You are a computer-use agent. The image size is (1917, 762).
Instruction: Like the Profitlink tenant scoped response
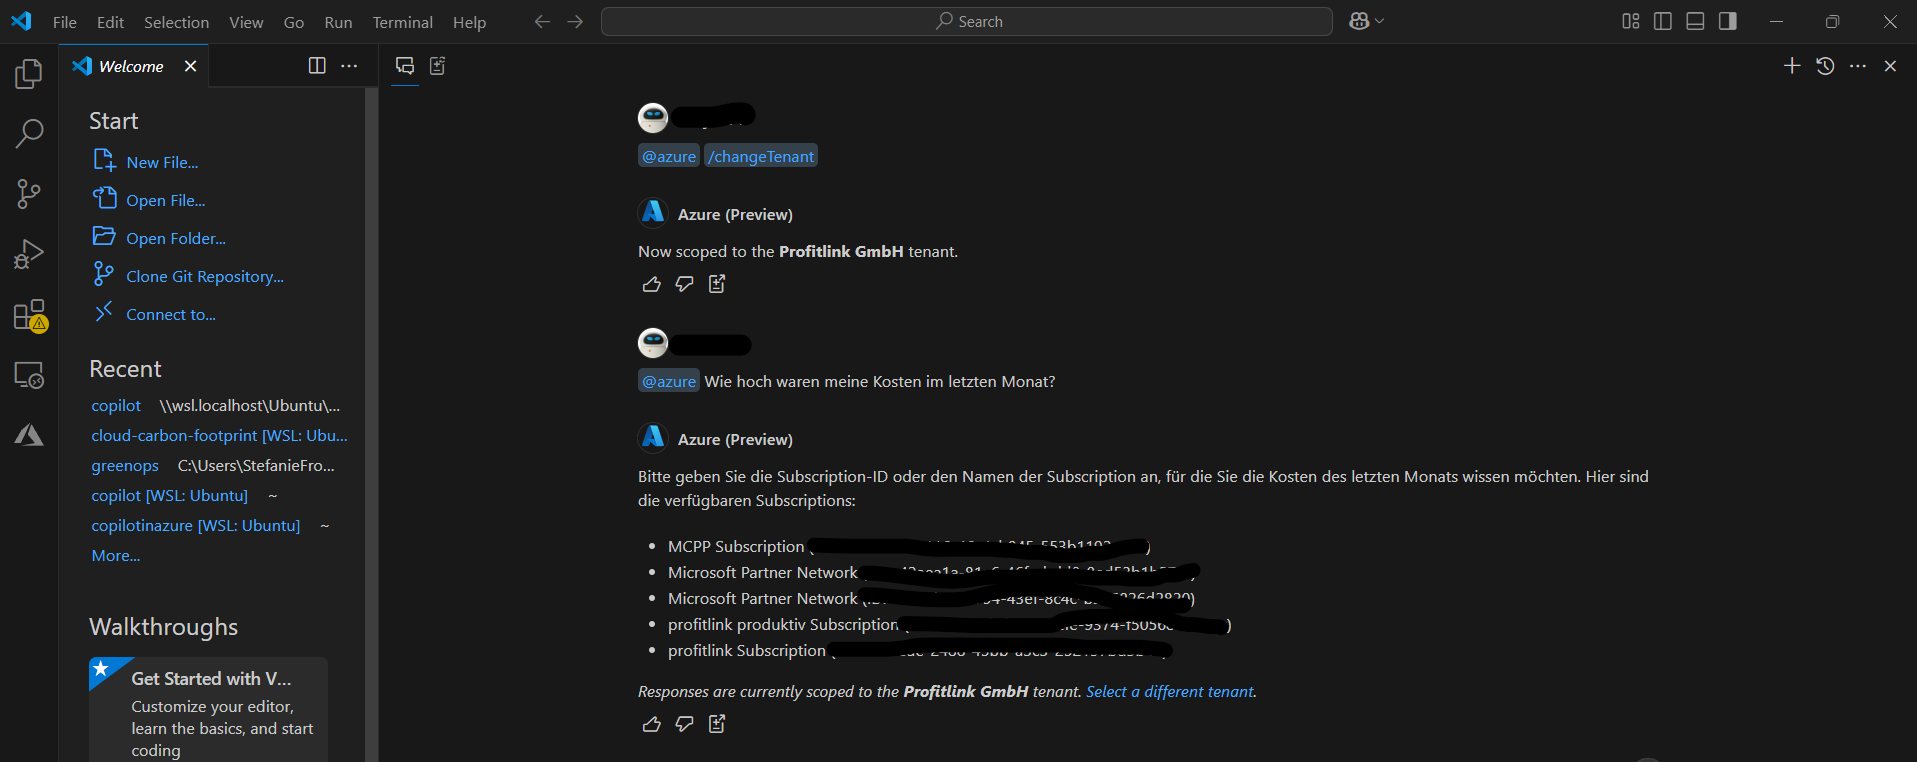(652, 284)
